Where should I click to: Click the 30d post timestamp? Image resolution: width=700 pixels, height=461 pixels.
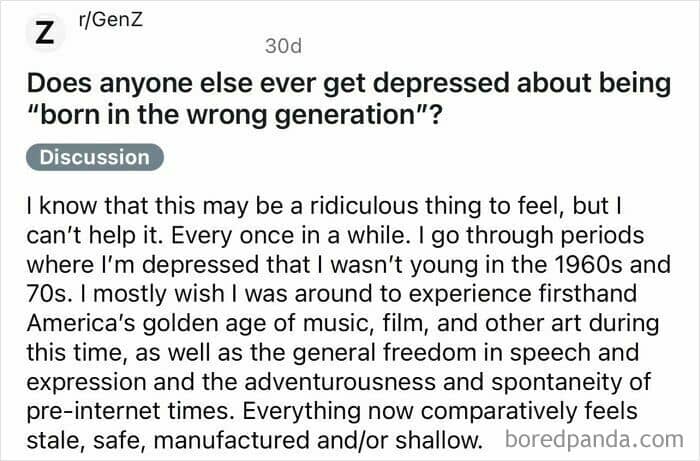(x=283, y=46)
